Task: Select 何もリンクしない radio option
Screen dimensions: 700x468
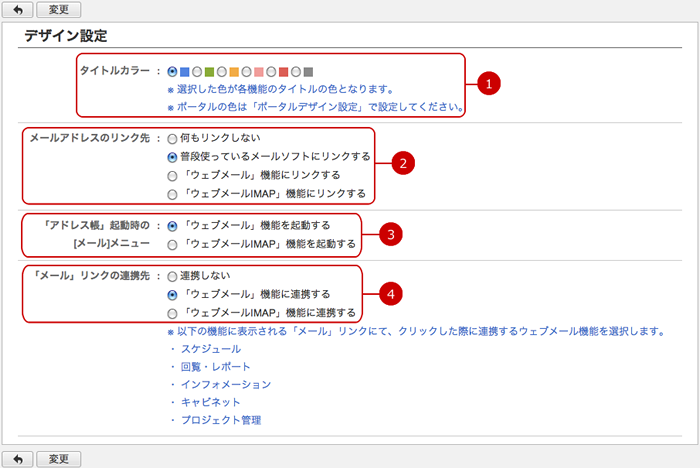Action: pos(172,139)
